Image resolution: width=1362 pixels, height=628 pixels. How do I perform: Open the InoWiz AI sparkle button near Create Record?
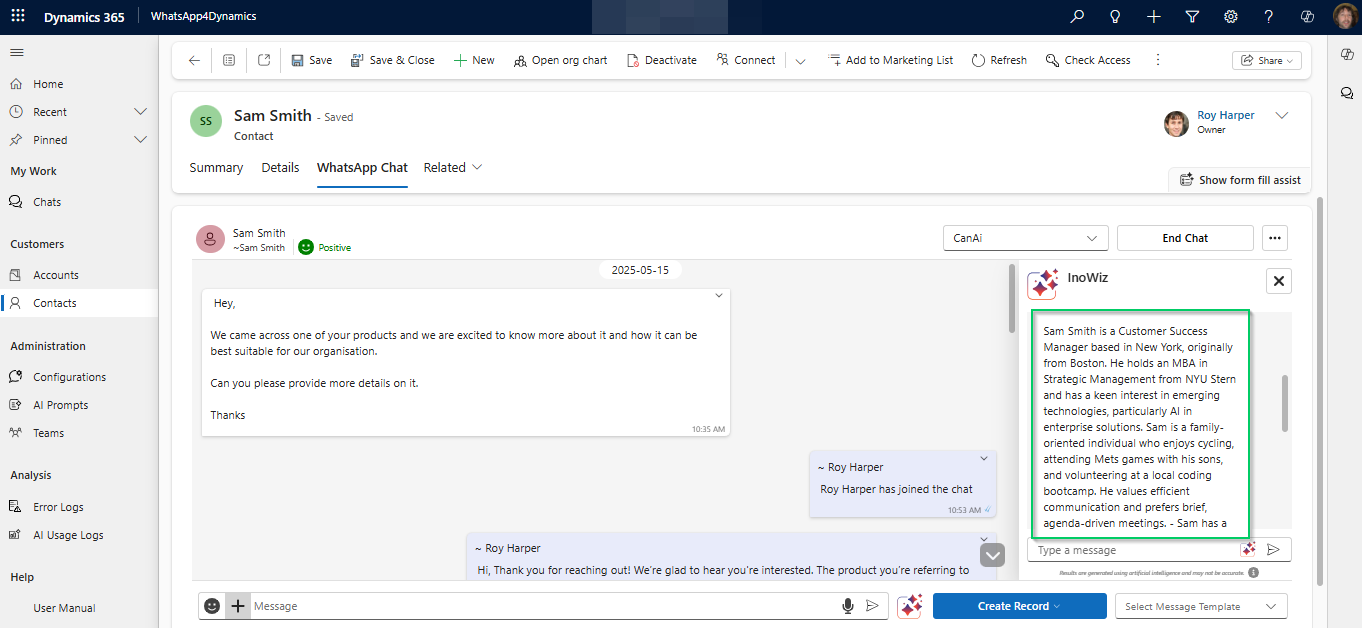[909, 606]
